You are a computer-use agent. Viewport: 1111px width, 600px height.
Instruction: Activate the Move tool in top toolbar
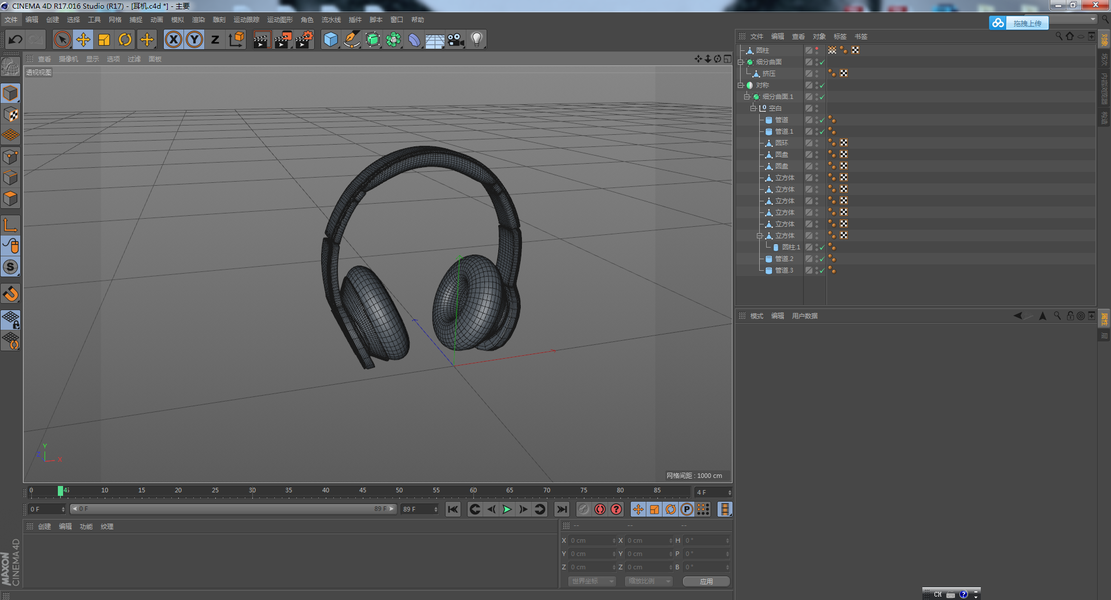83,40
